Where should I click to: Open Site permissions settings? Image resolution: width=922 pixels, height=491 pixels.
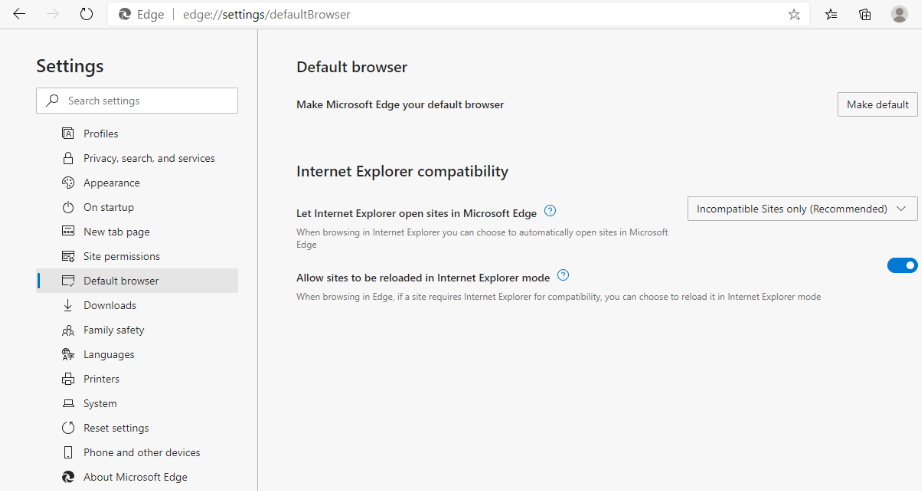136,256
